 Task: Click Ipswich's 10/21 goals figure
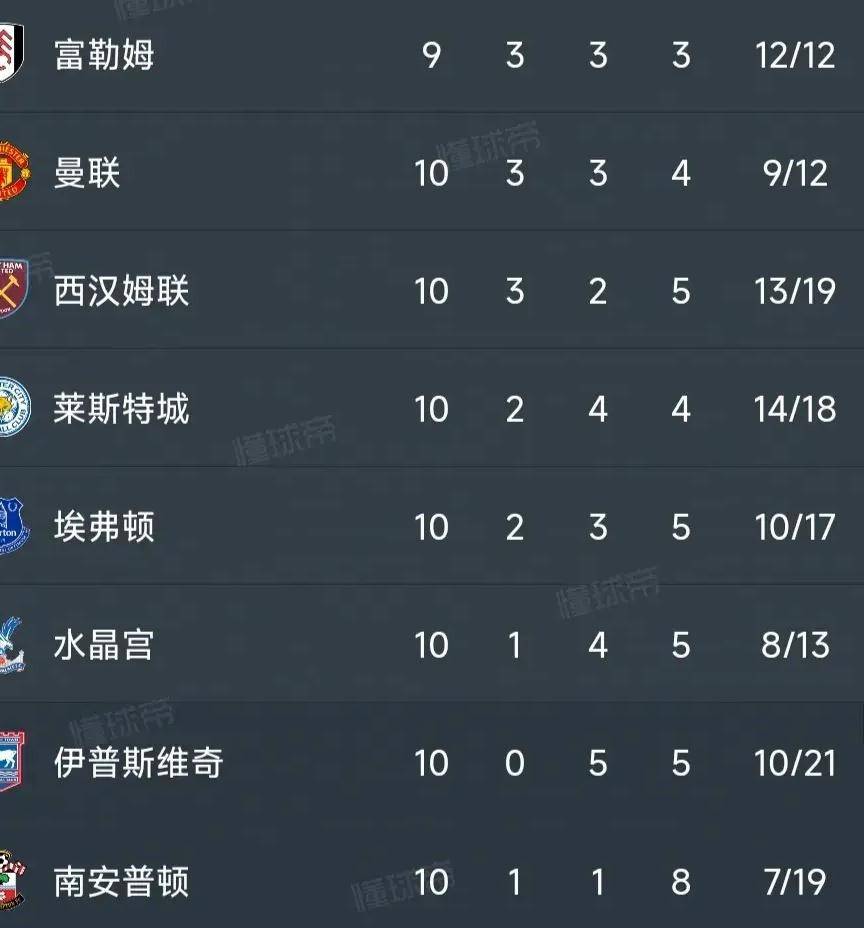click(795, 763)
